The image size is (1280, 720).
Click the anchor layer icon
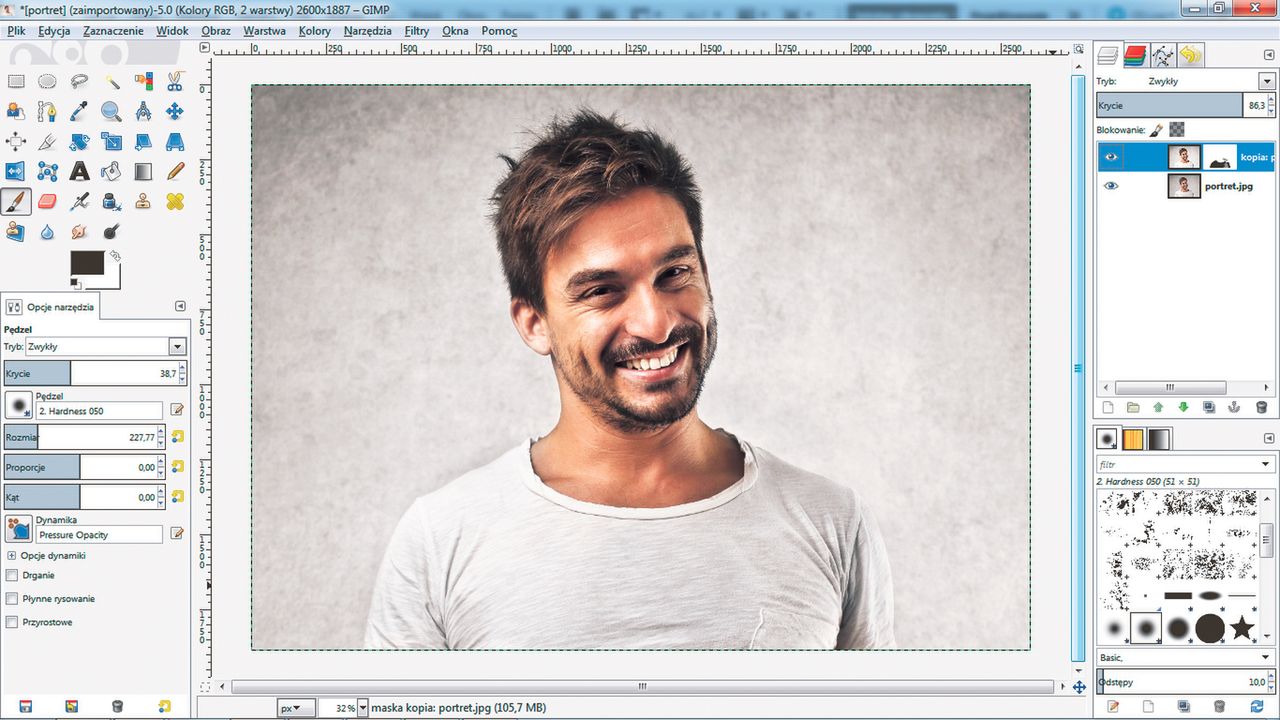1235,407
